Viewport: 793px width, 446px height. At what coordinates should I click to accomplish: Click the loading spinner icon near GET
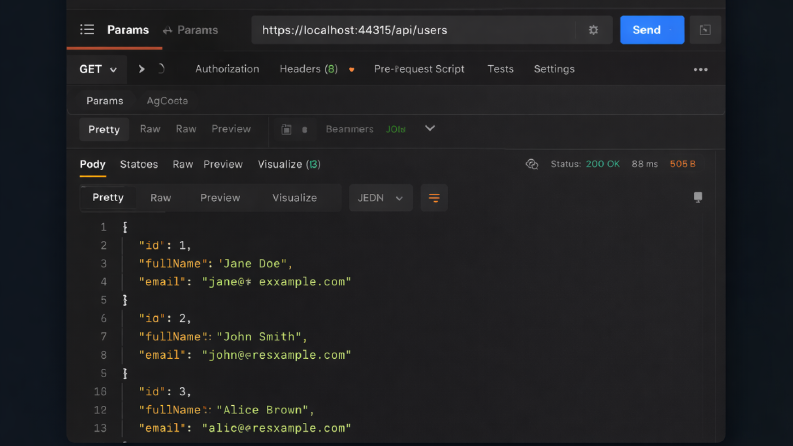point(160,69)
